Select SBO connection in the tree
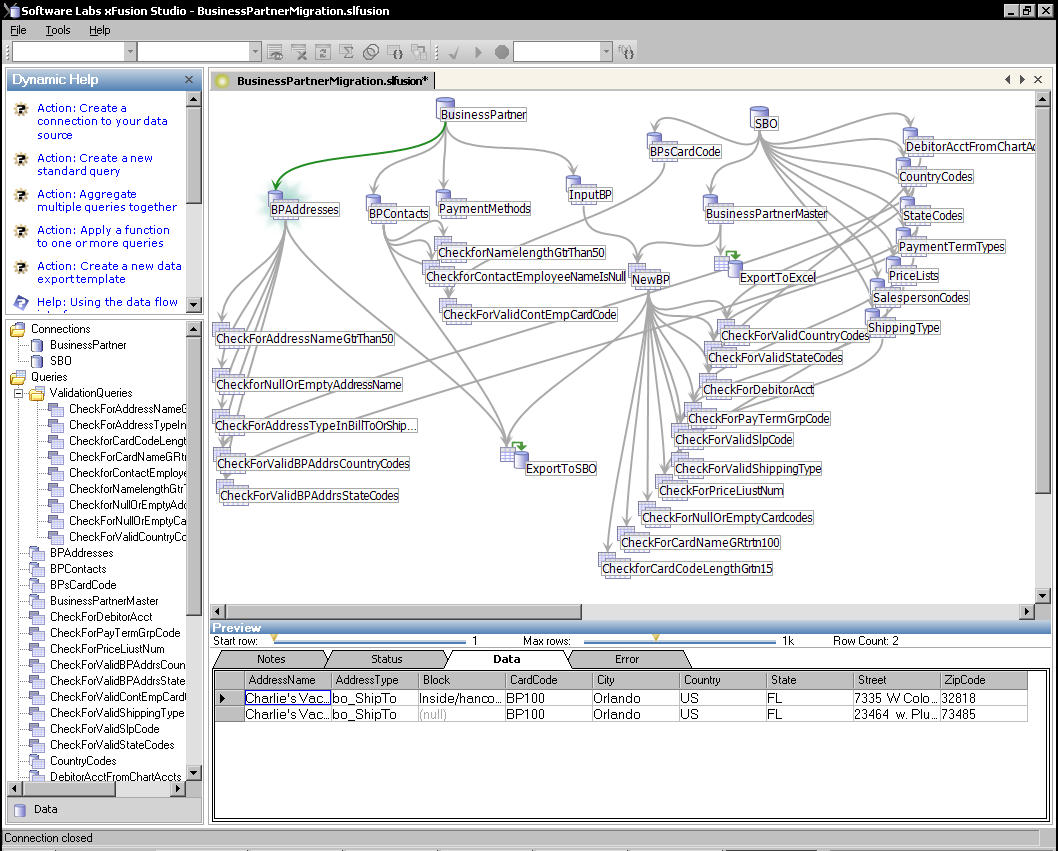This screenshot has width=1058, height=851. coord(61,361)
